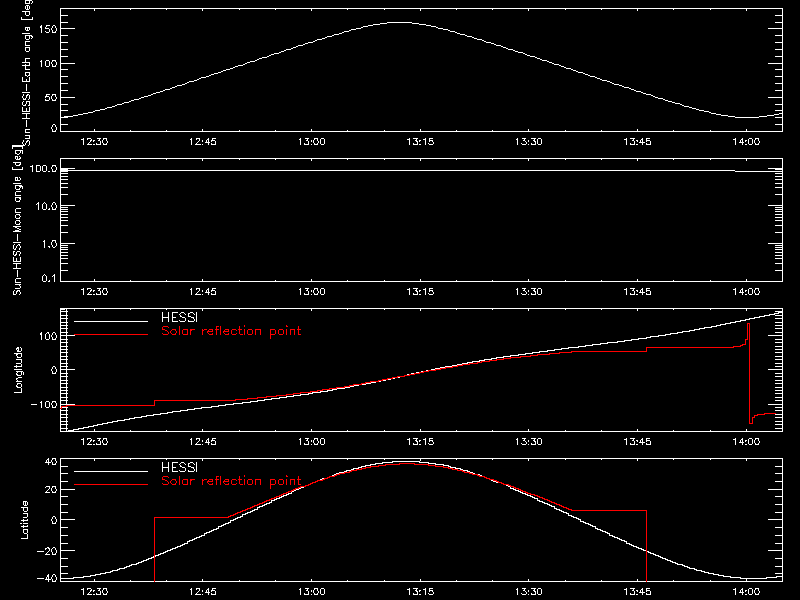Click the 13:00 time label under Longitude plot
800x600 pixels.
(311, 441)
